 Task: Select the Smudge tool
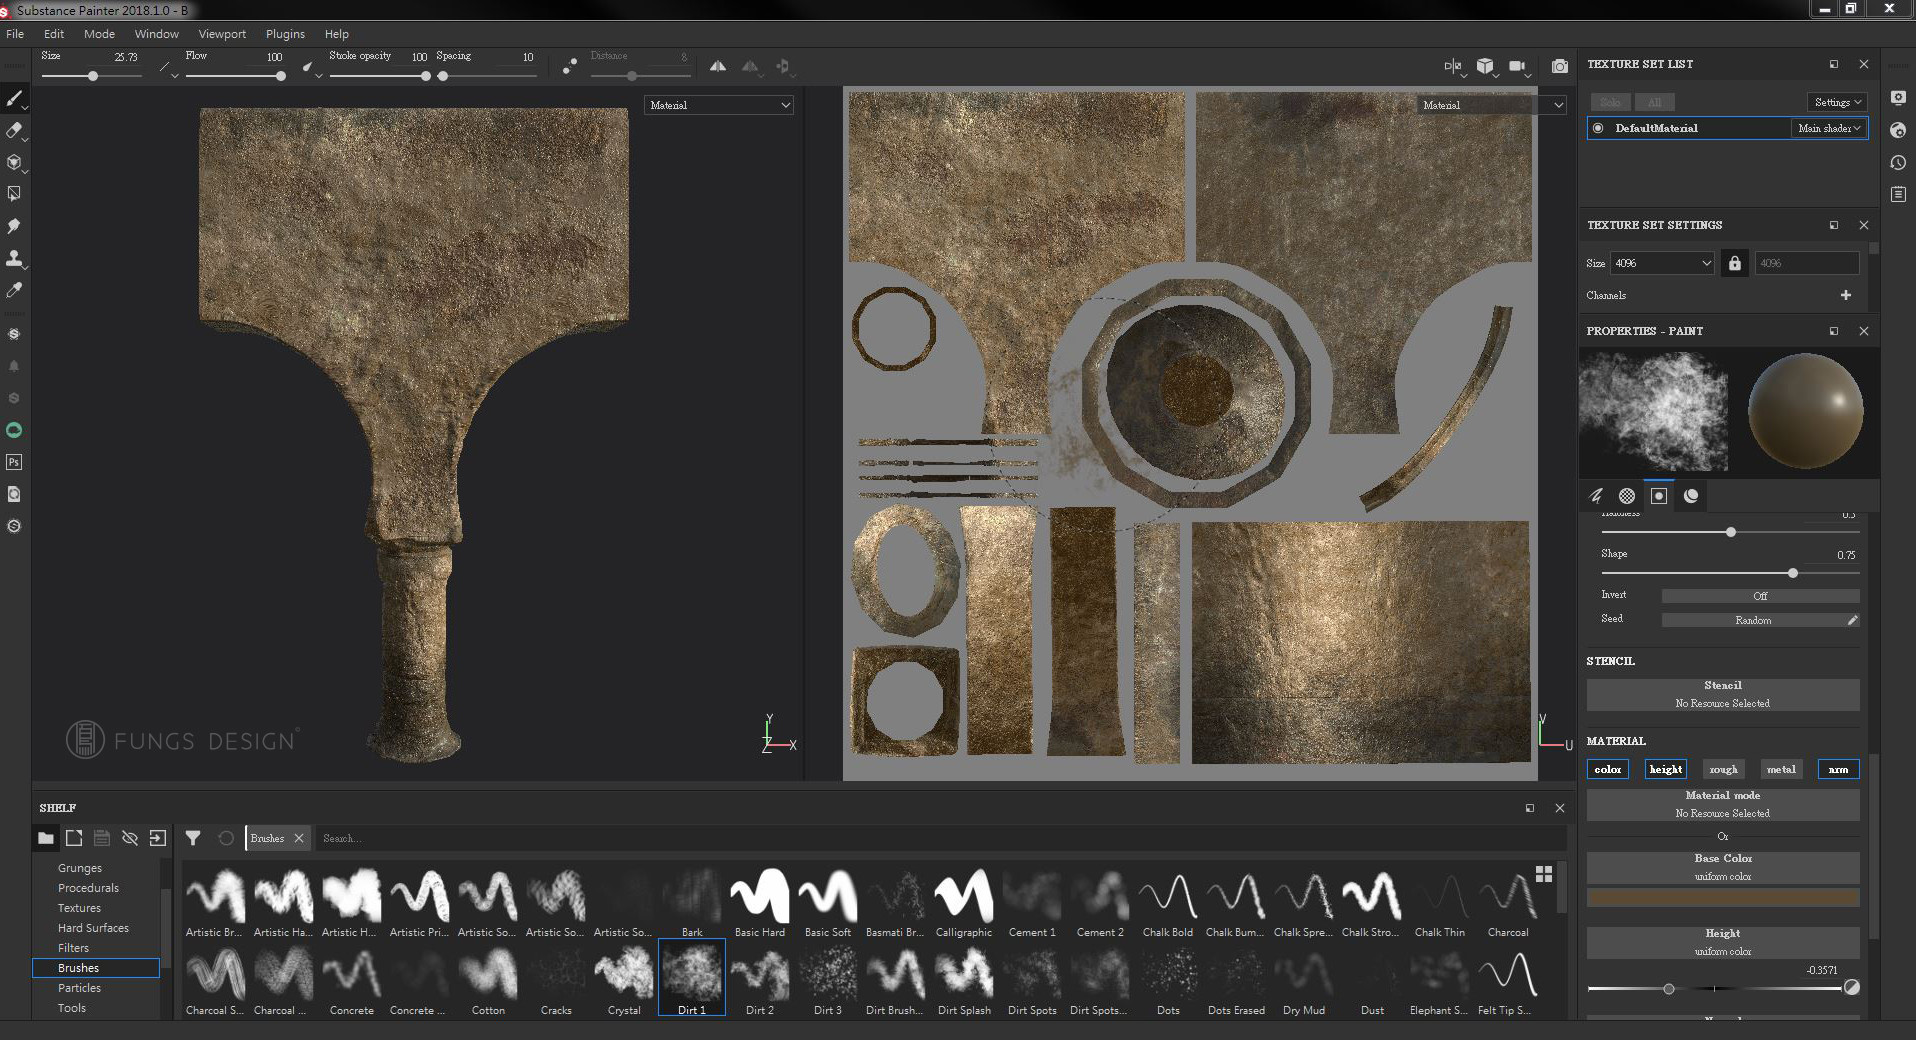tap(14, 226)
